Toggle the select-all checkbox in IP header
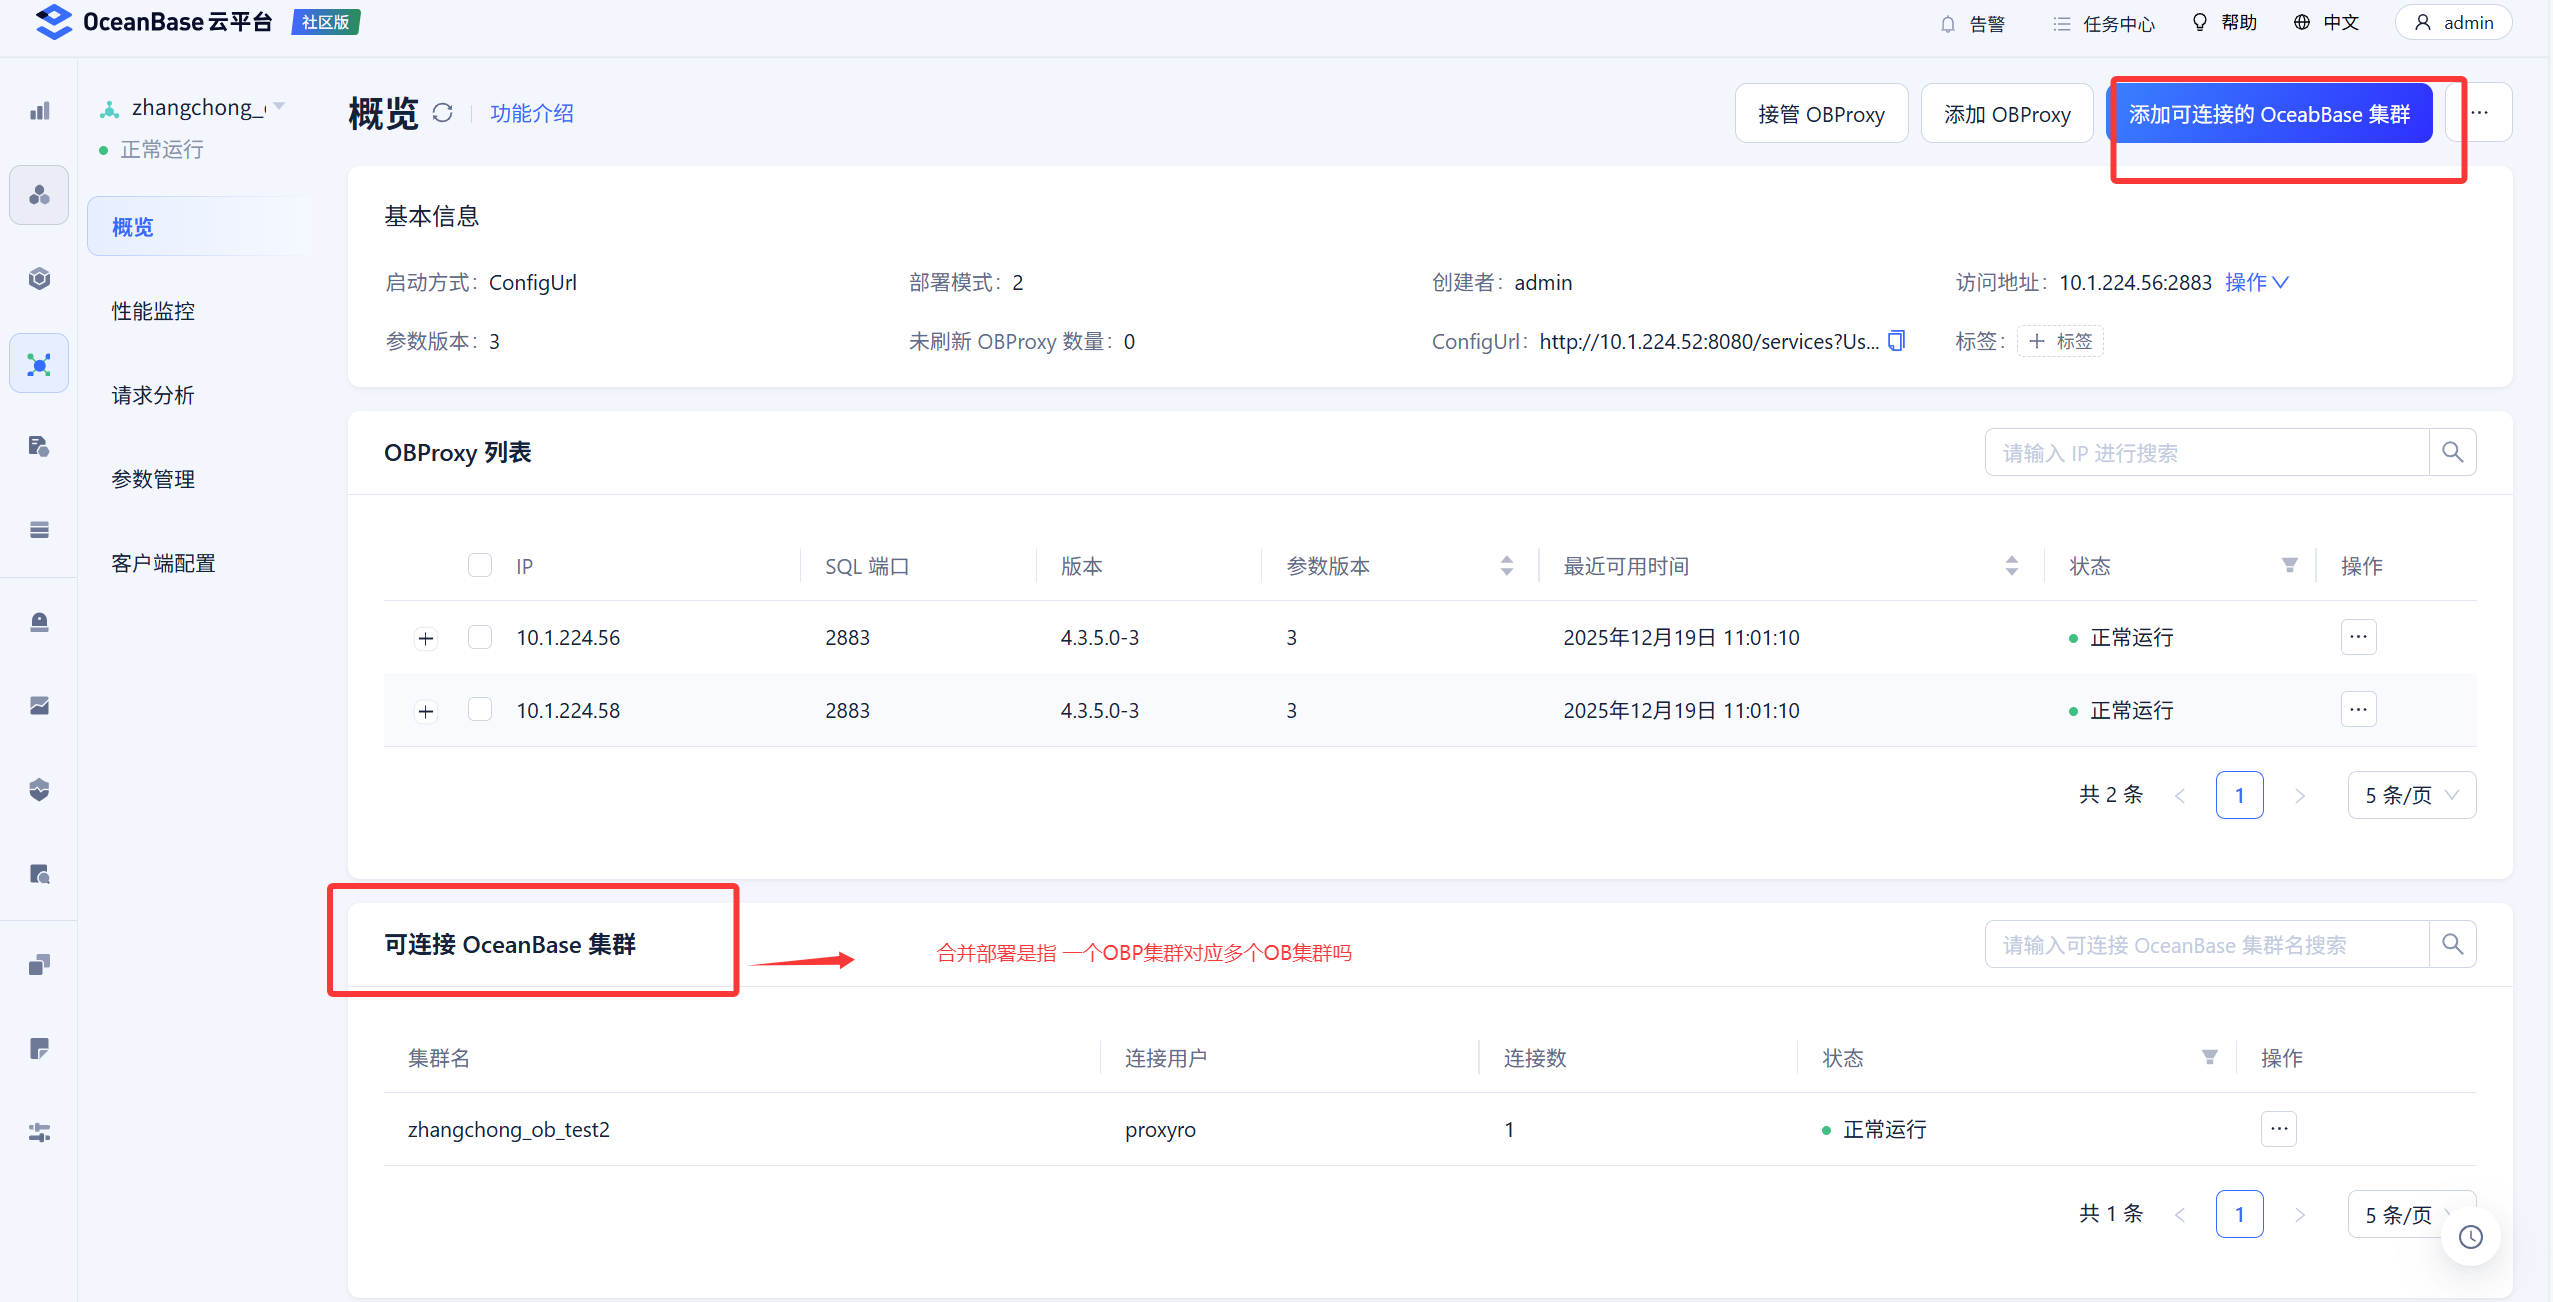Image resolution: width=2553 pixels, height=1302 pixels. (480, 566)
